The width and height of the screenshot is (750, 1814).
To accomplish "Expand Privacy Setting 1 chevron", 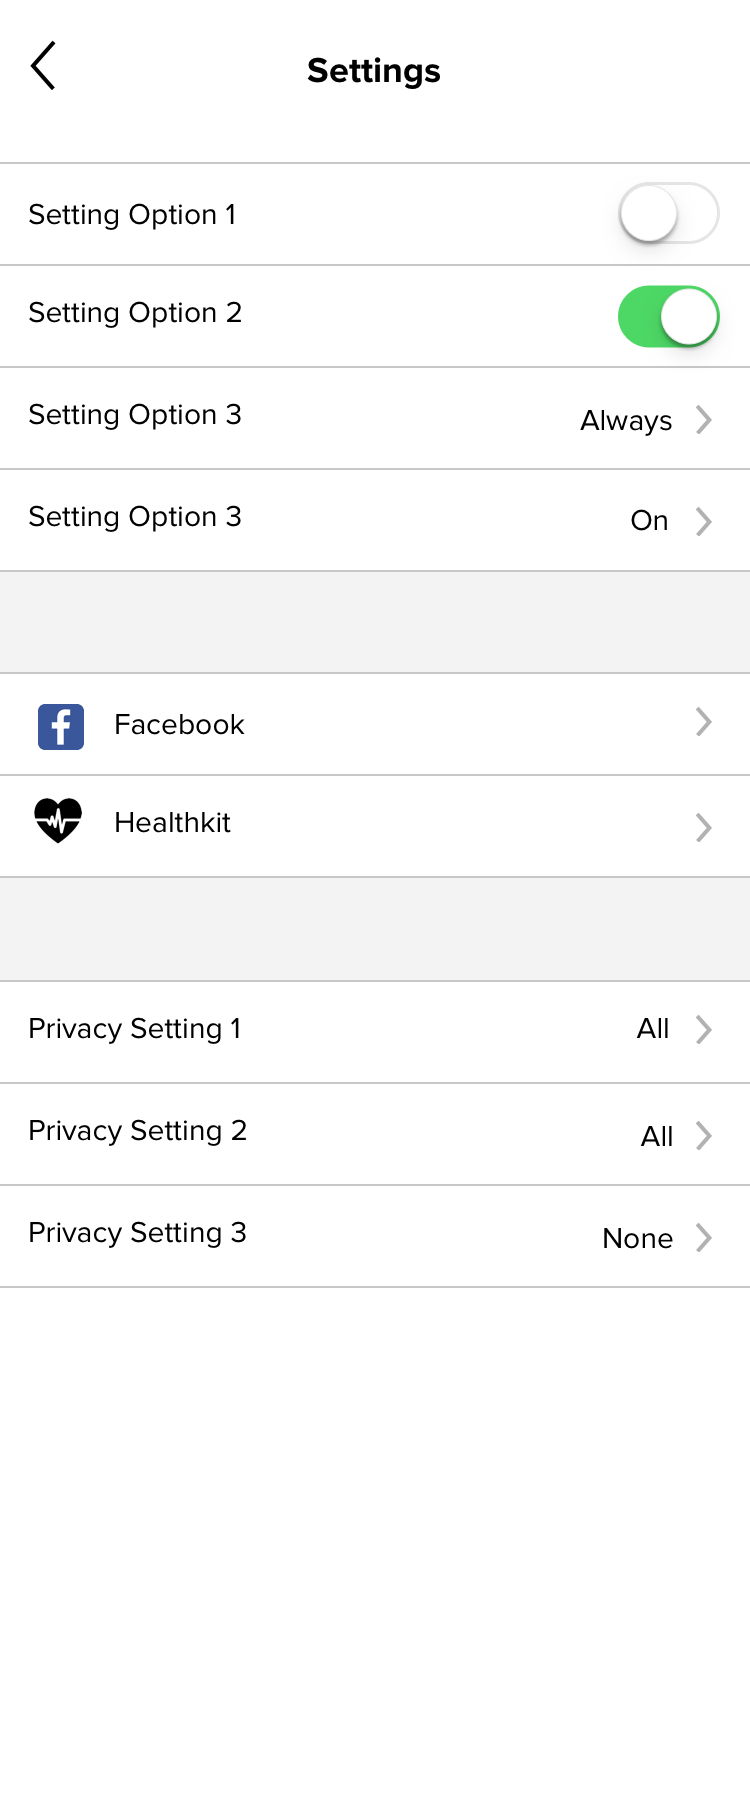I will click(x=704, y=1030).
